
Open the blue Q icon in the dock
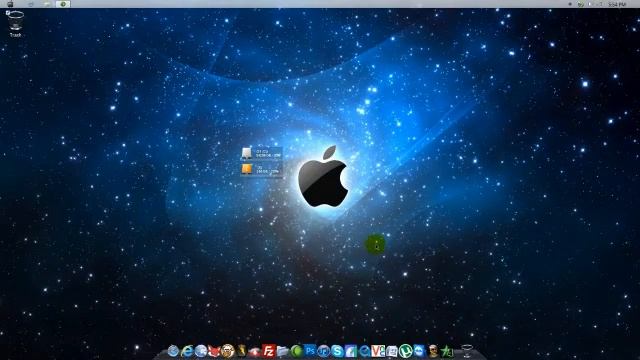click(x=364, y=351)
